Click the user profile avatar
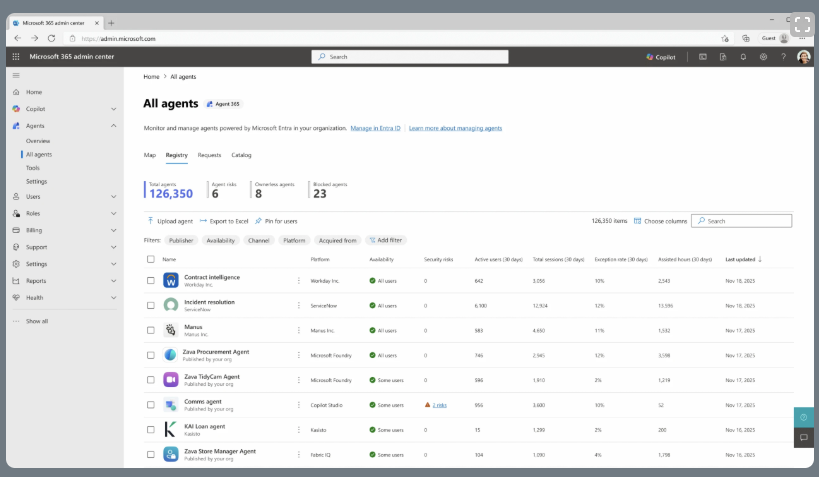This screenshot has width=819, height=477. 804,57
